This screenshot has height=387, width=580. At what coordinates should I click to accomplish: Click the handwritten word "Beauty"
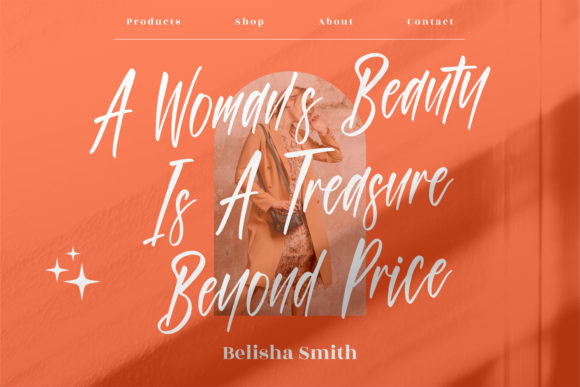click(x=414, y=96)
